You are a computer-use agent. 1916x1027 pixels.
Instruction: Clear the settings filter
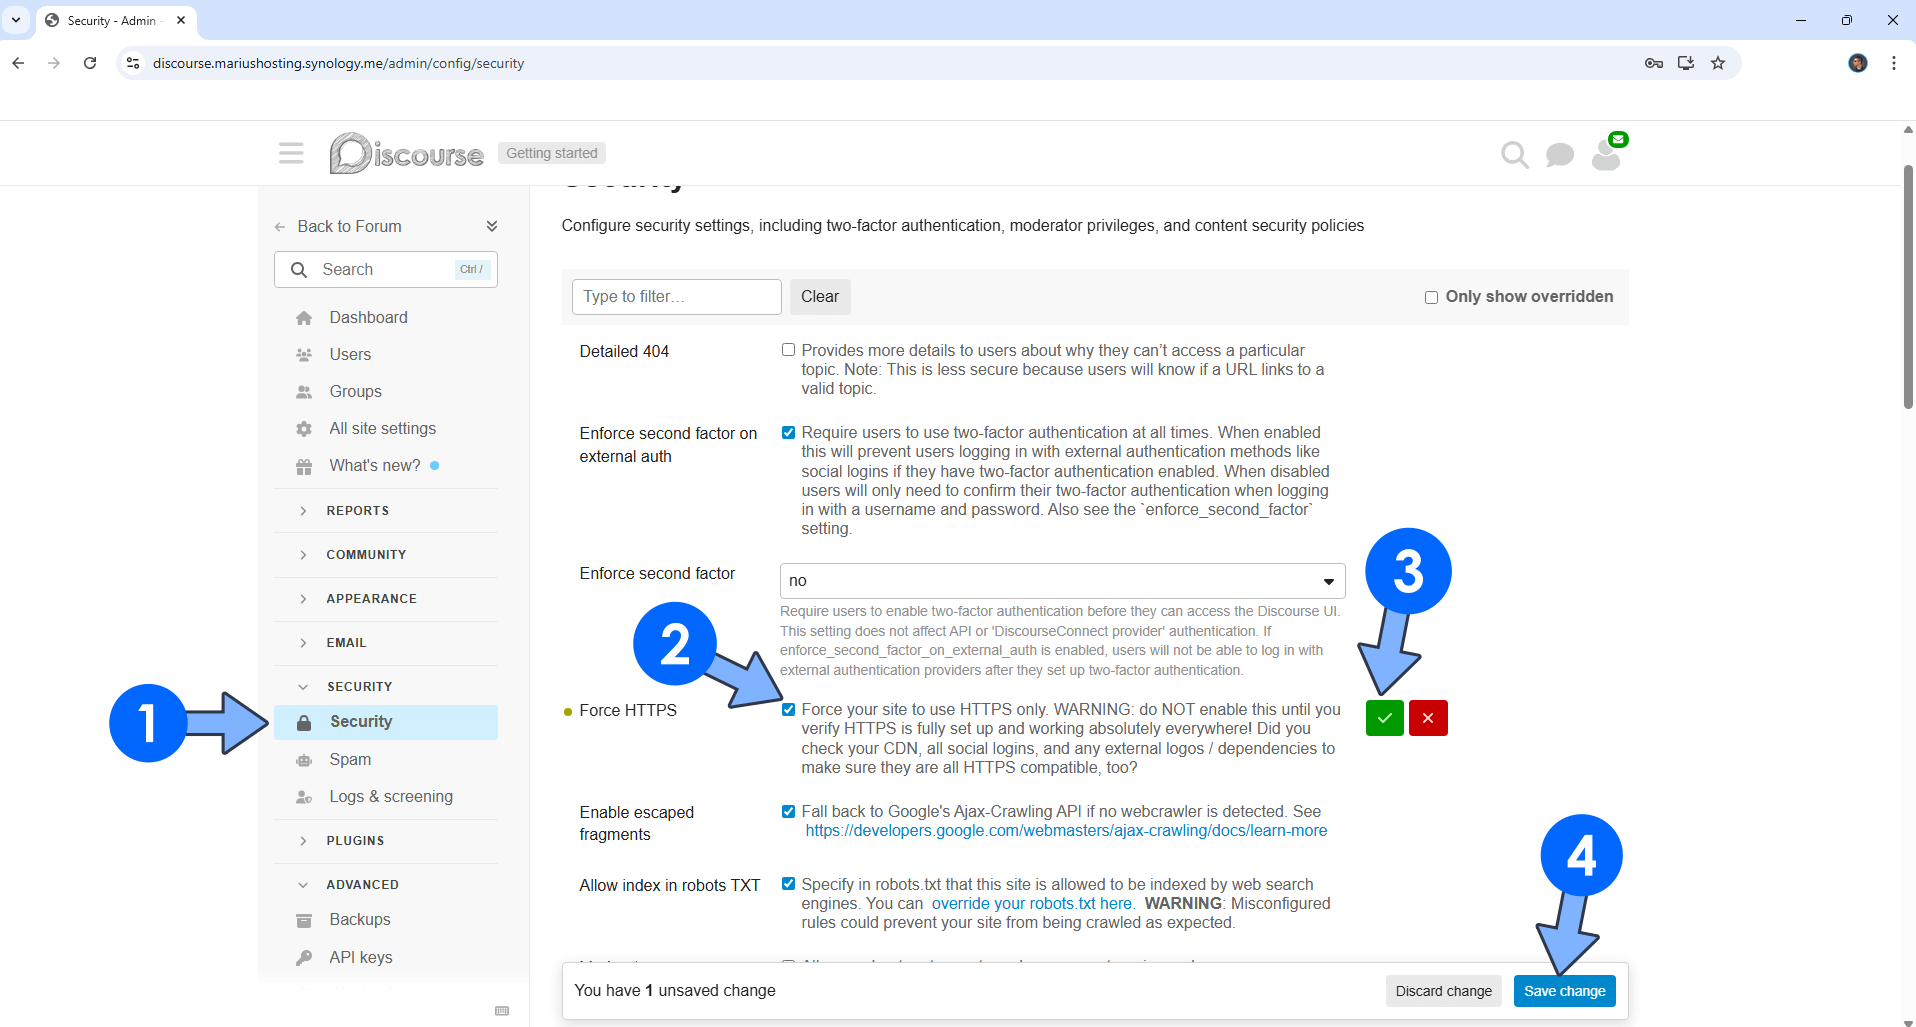point(819,297)
